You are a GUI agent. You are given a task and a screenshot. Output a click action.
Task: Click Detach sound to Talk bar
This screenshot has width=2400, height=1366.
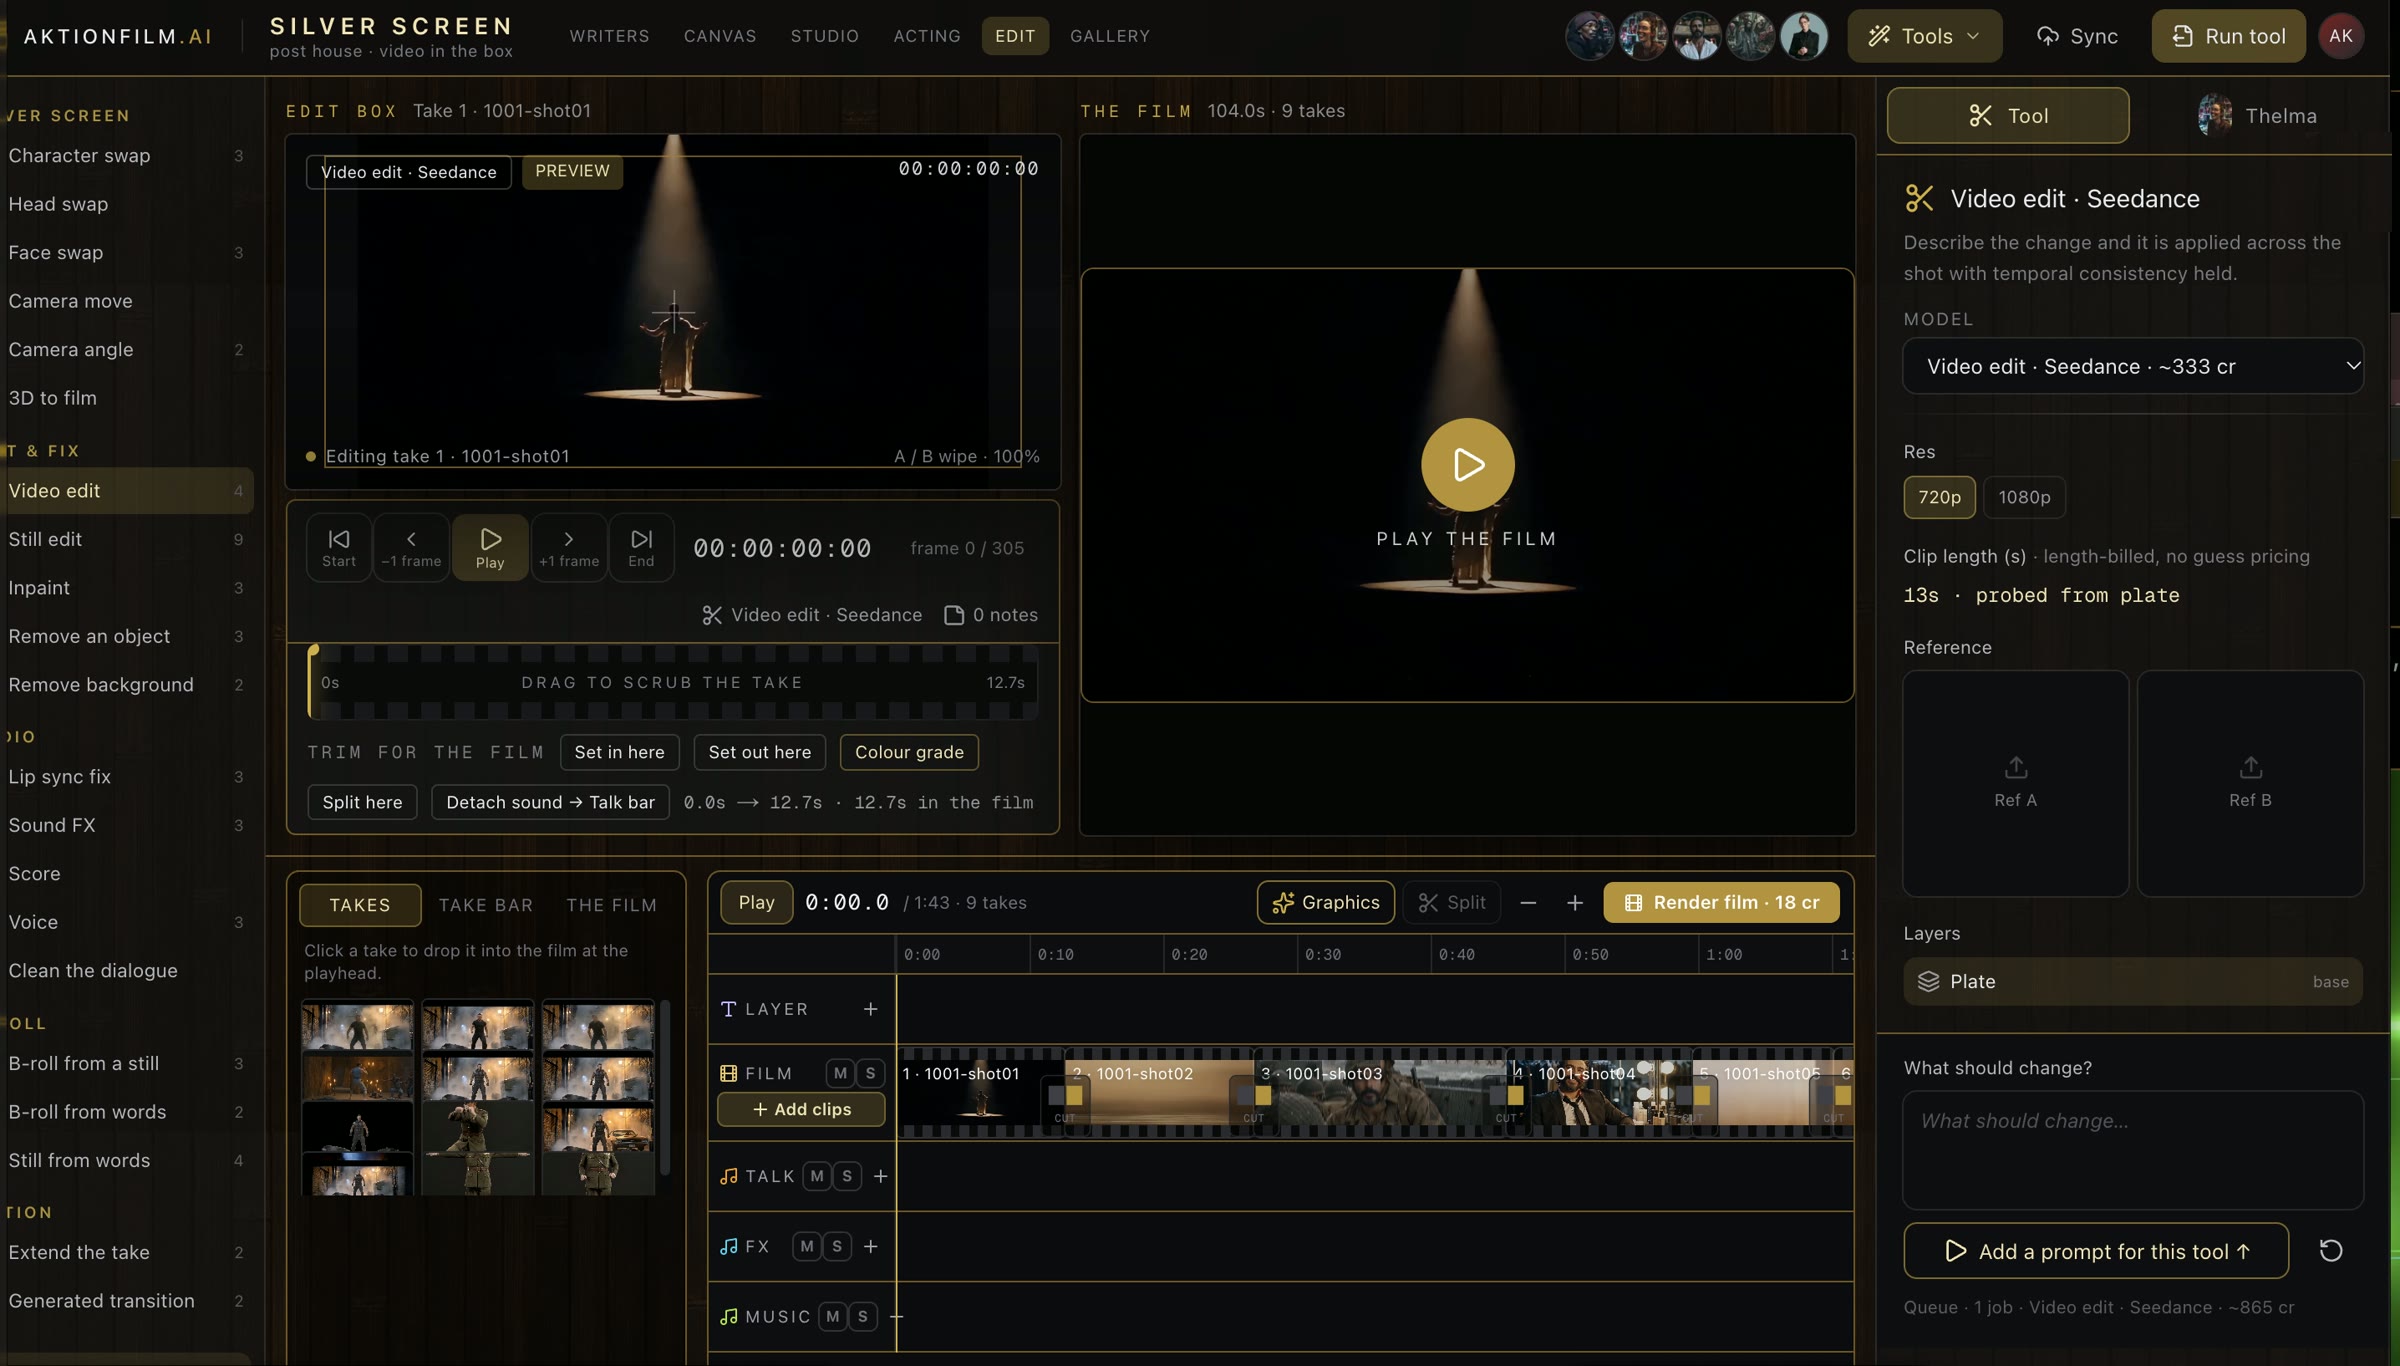550,802
